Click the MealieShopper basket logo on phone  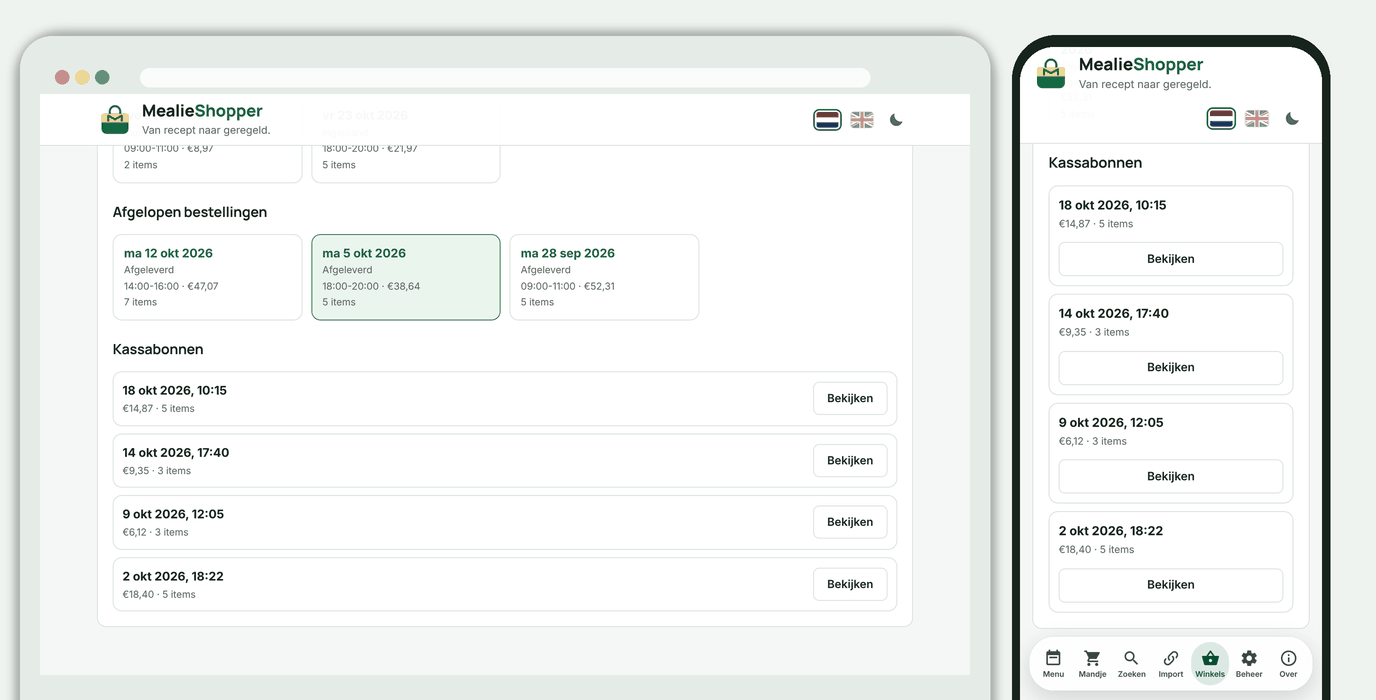(x=1051, y=74)
